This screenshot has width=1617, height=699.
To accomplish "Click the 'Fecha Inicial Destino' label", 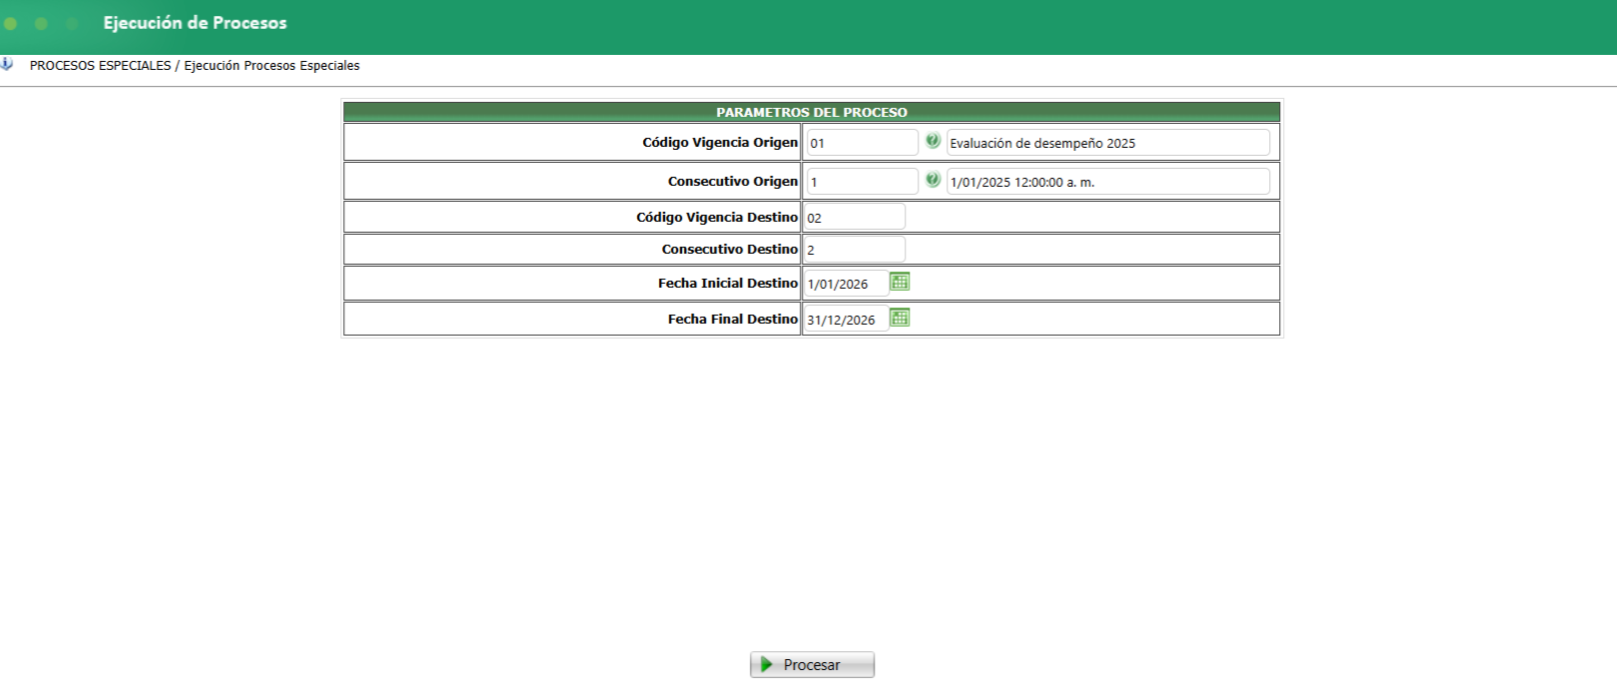I will tap(728, 283).
